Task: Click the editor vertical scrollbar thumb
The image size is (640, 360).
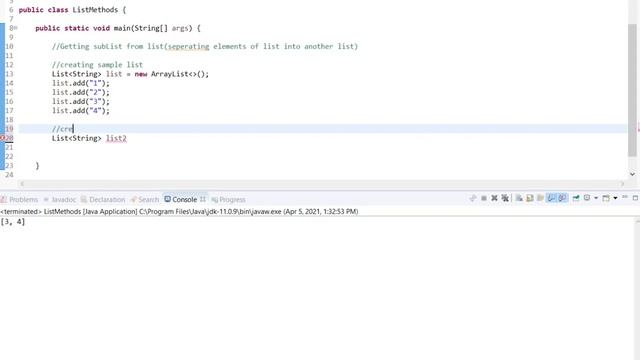Action: point(632,90)
